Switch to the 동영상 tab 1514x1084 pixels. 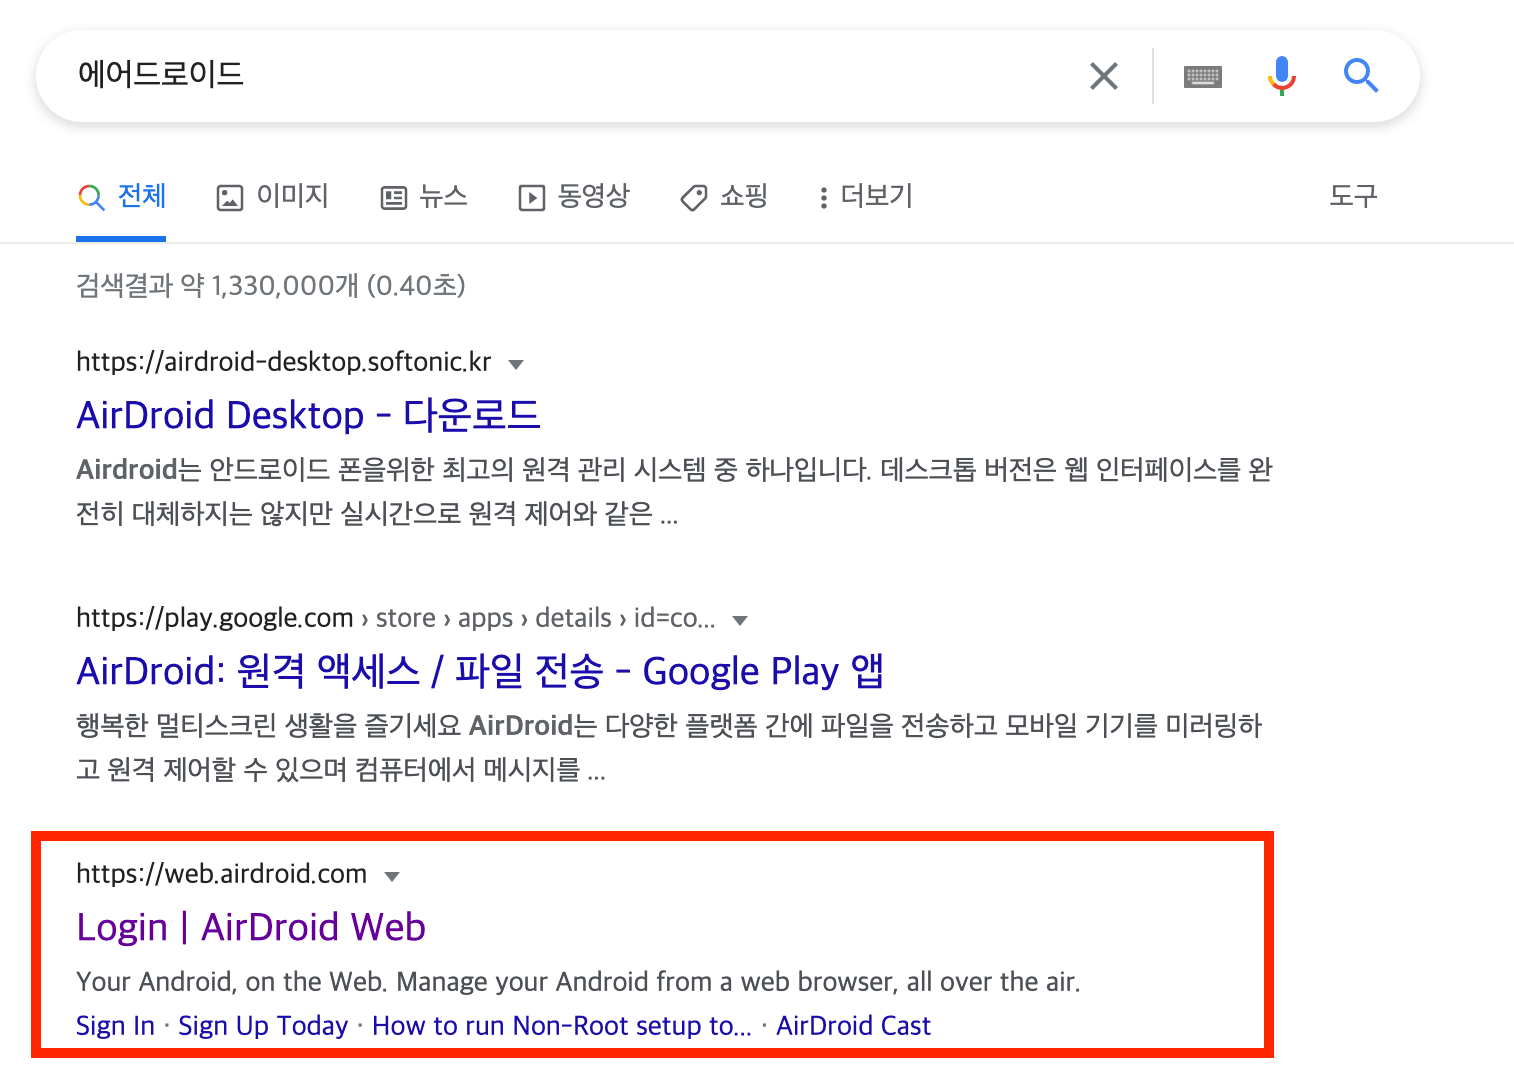573,196
